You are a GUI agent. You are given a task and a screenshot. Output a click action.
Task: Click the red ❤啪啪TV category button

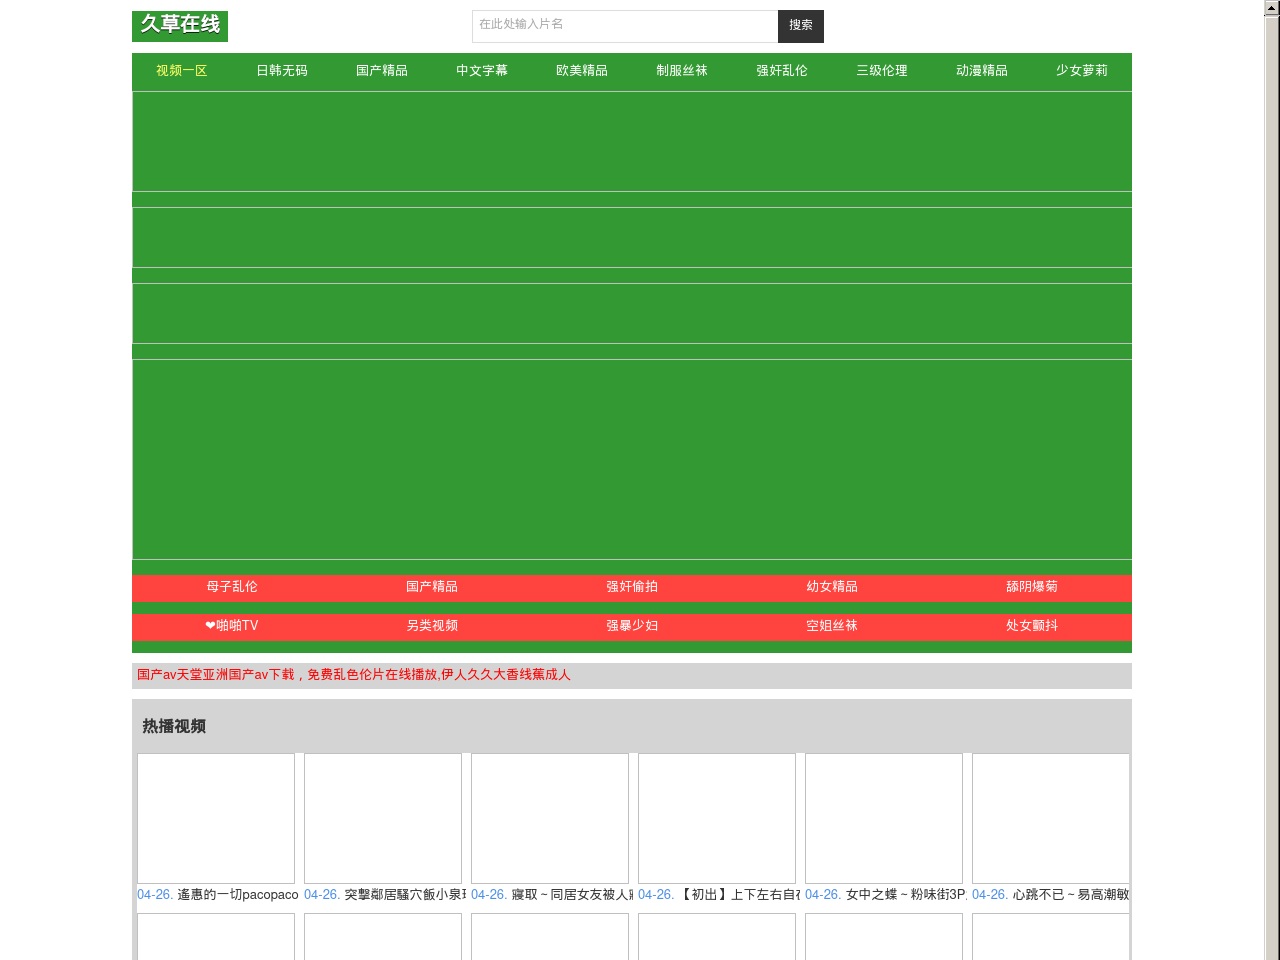(x=232, y=626)
